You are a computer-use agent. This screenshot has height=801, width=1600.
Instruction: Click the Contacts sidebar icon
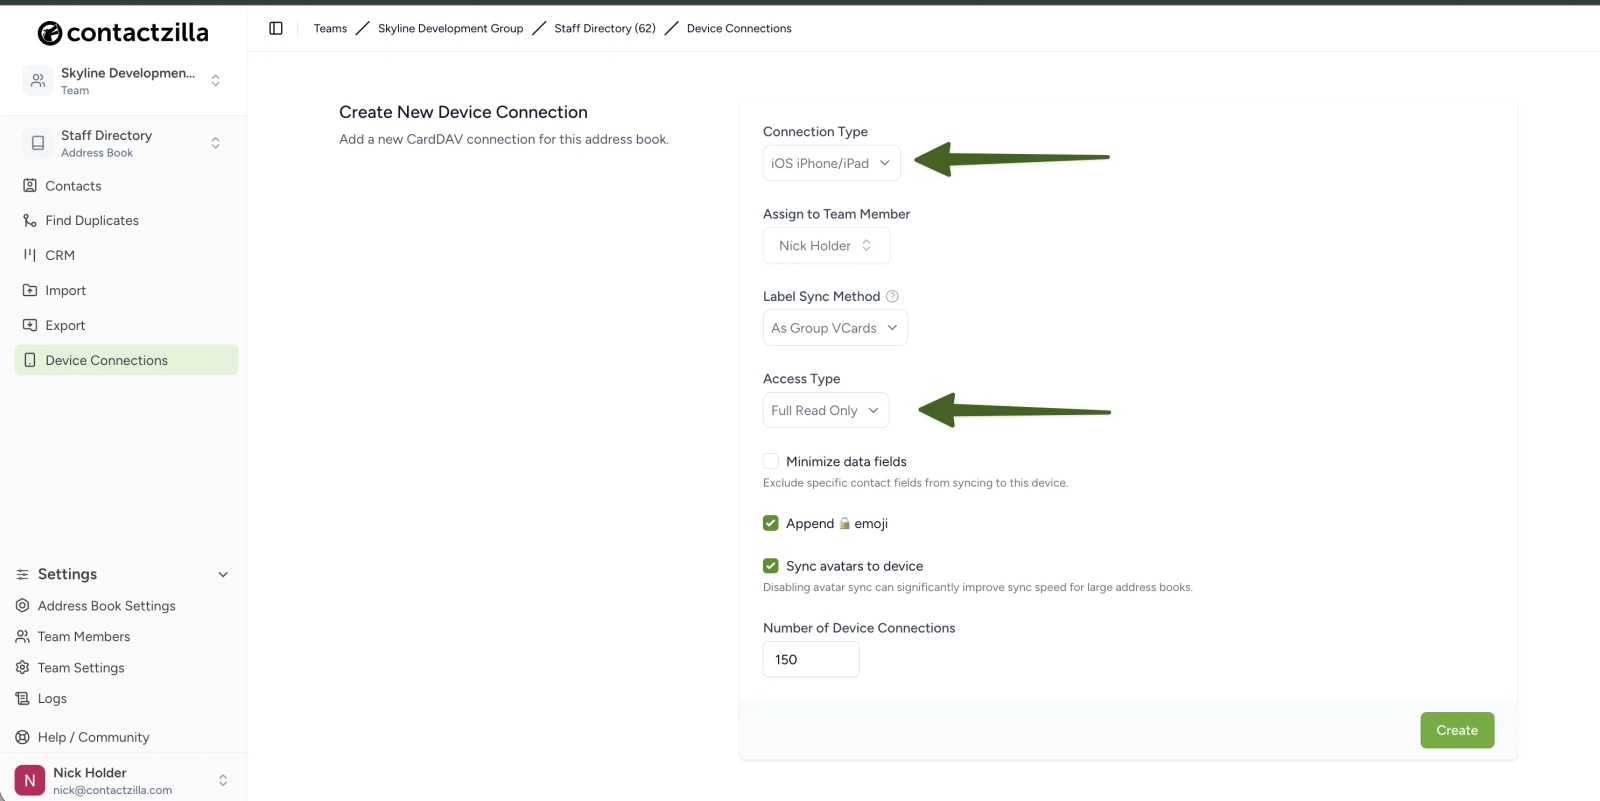click(30, 186)
